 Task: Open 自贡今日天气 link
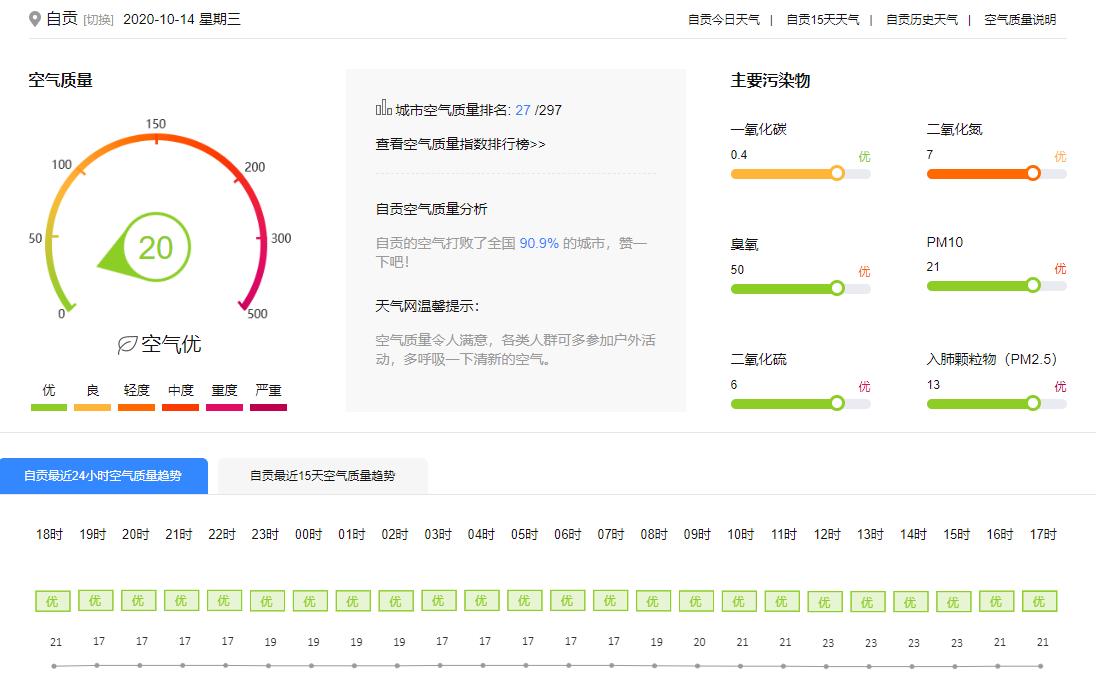pyautogui.click(x=723, y=20)
